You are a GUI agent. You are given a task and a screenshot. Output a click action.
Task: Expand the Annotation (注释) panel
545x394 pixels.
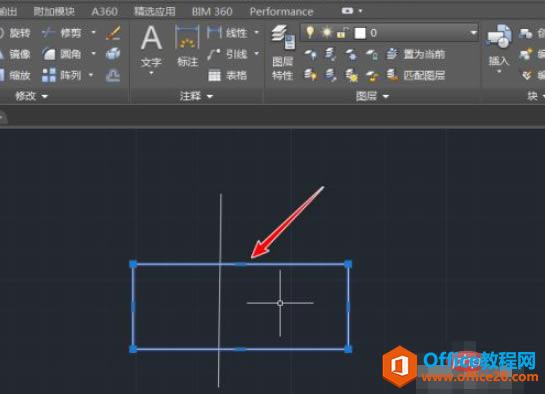pos(196,96)
